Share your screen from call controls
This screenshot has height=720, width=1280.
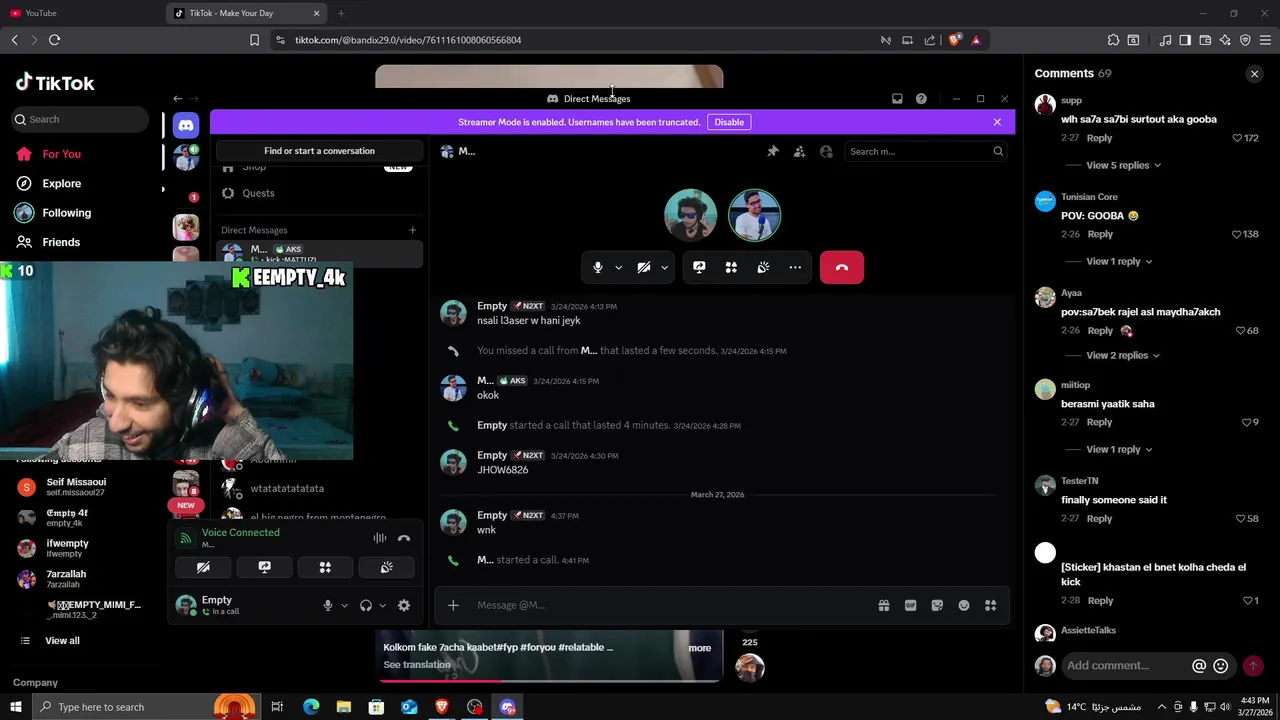pos(699,267)
